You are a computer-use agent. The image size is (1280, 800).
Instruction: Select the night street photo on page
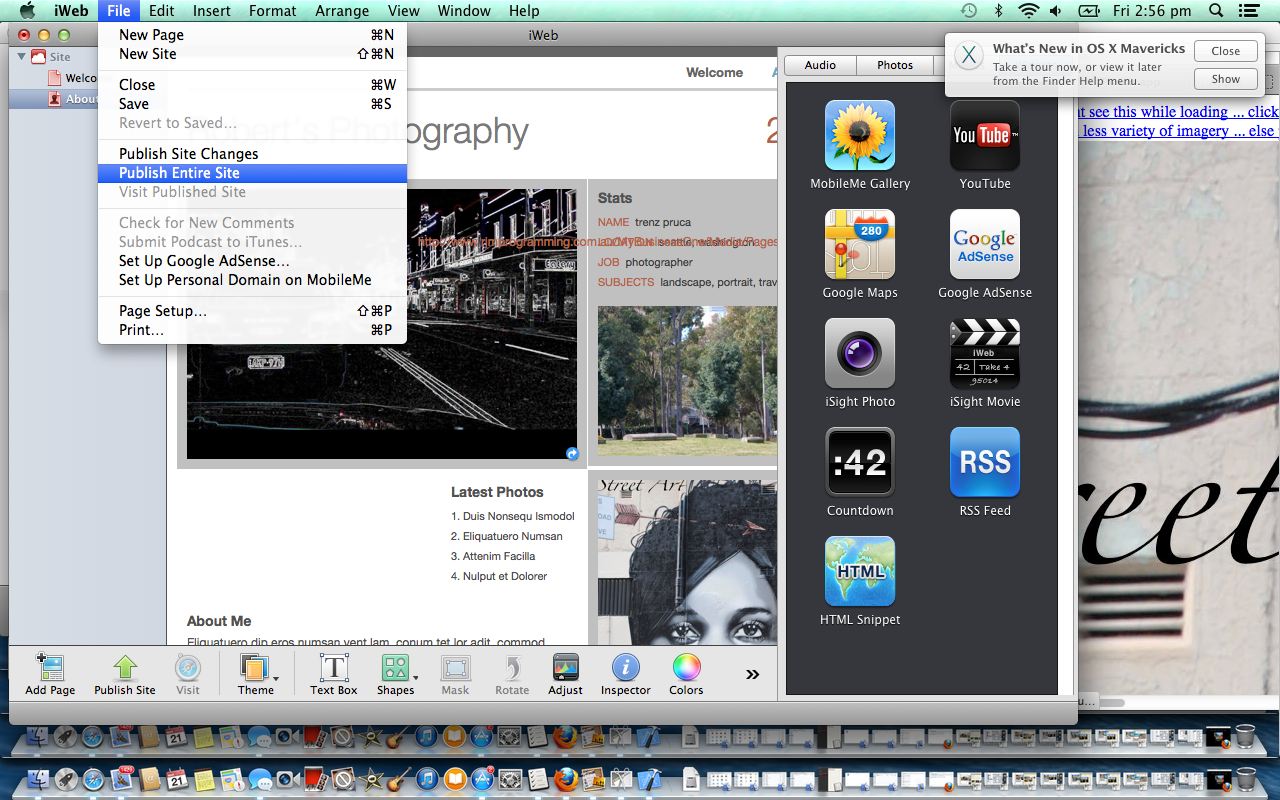click(382, 324)
